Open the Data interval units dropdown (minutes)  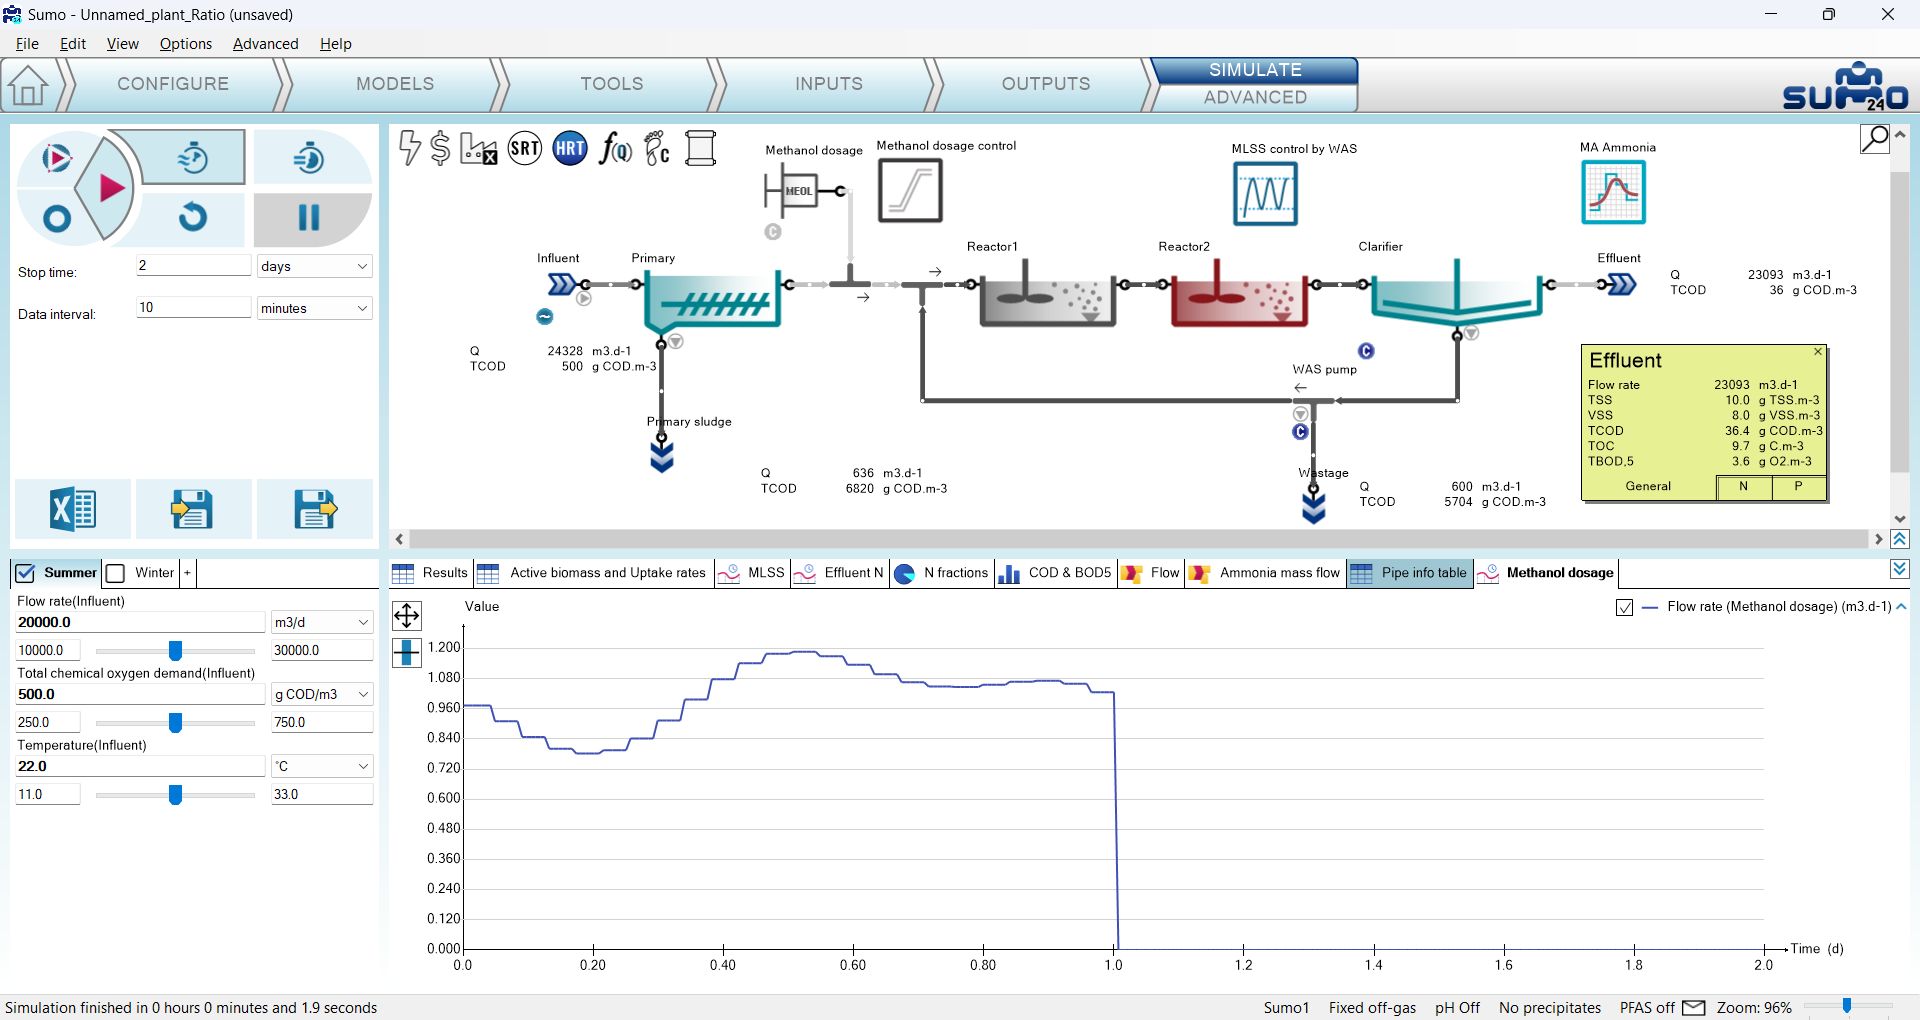click(x=314, y=308)
